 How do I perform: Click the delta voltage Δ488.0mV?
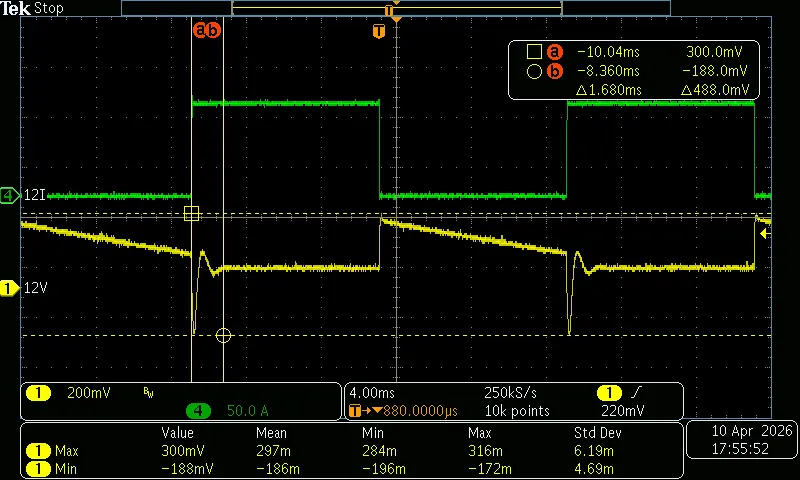point(715,90)
